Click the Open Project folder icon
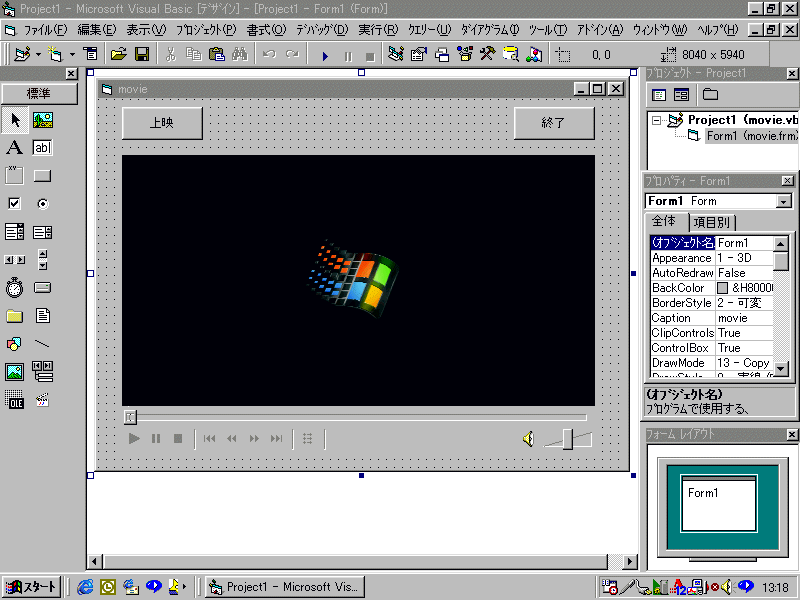The height and width of the screenshot is (600, 800). point(118,54)
